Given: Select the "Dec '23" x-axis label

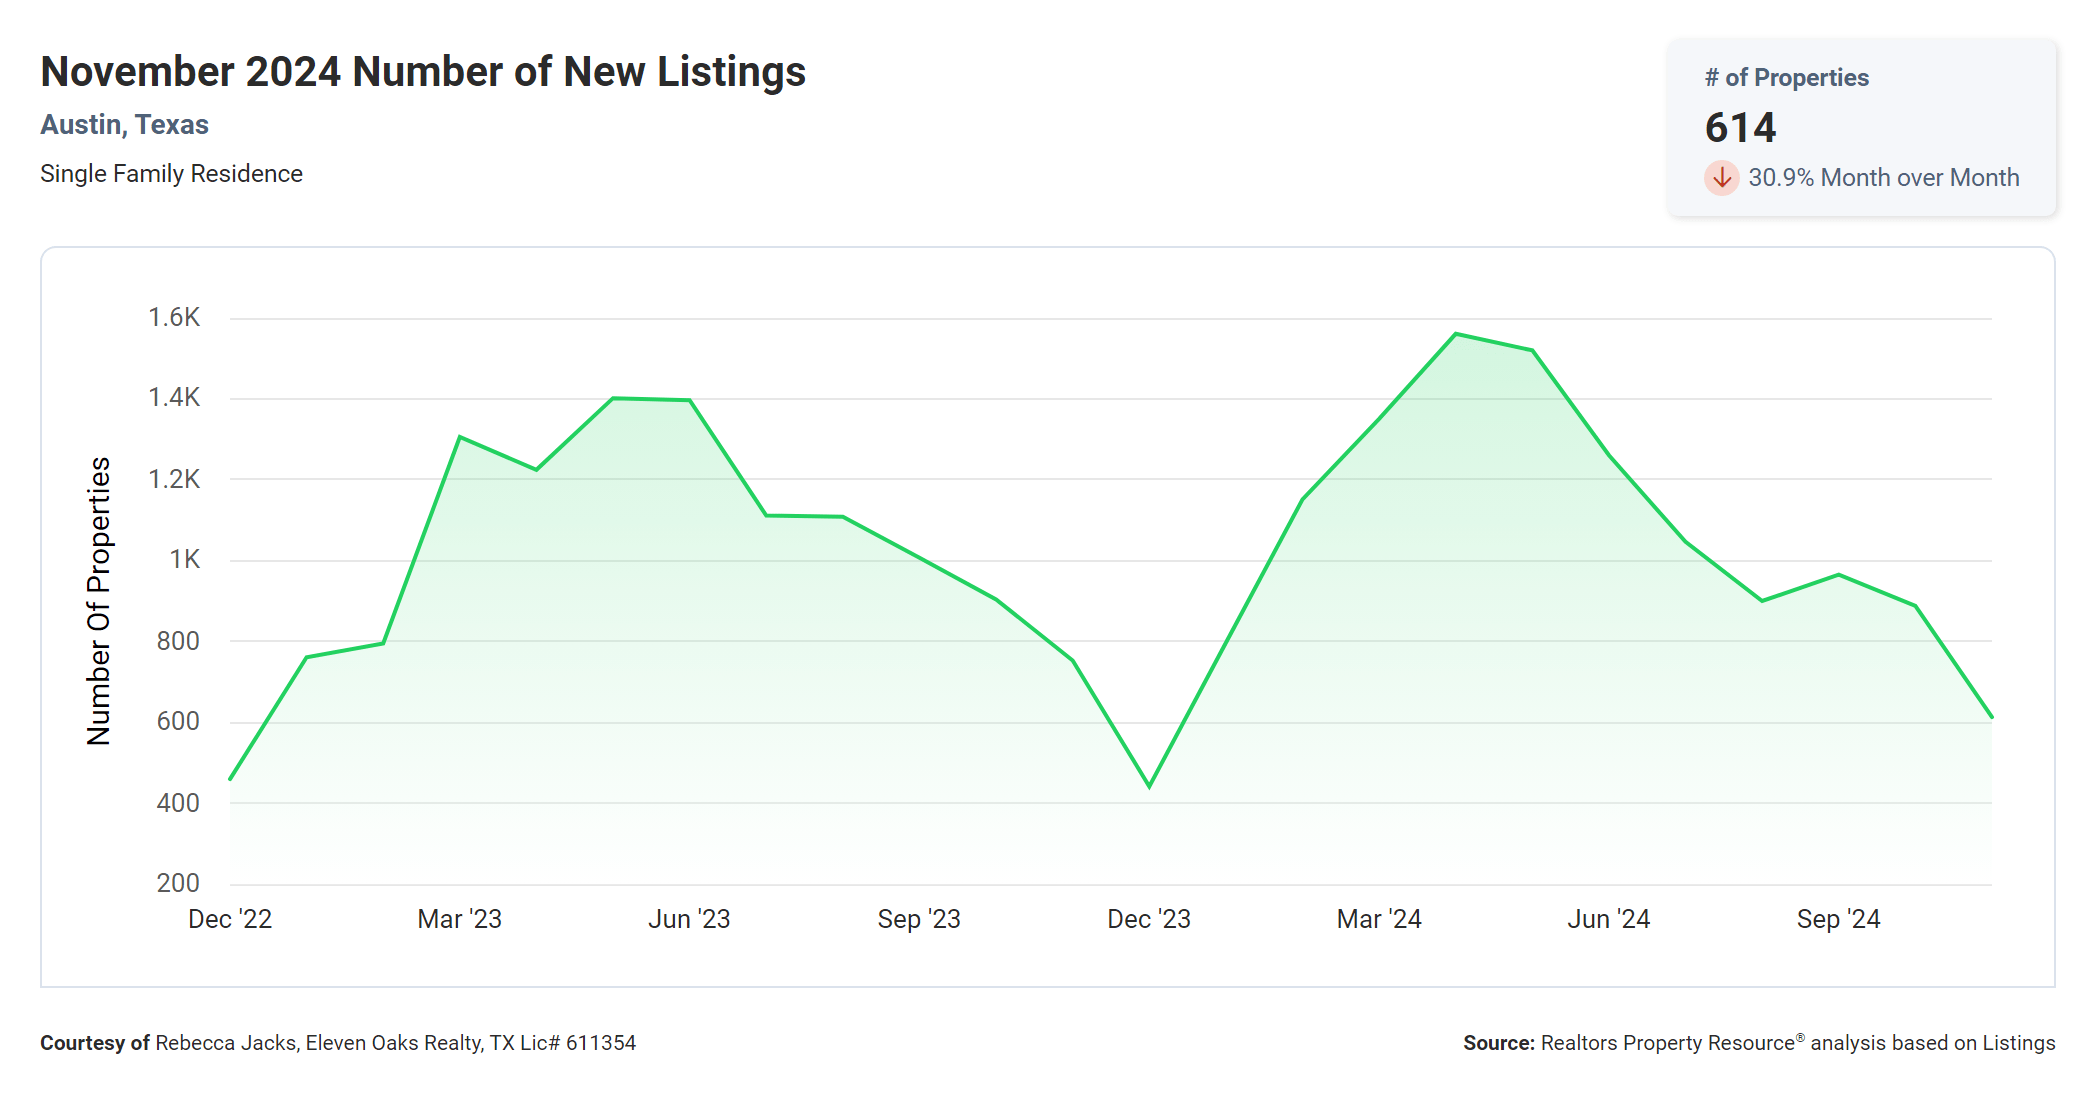Looking at the screenshot, I should pos(1149,919).
